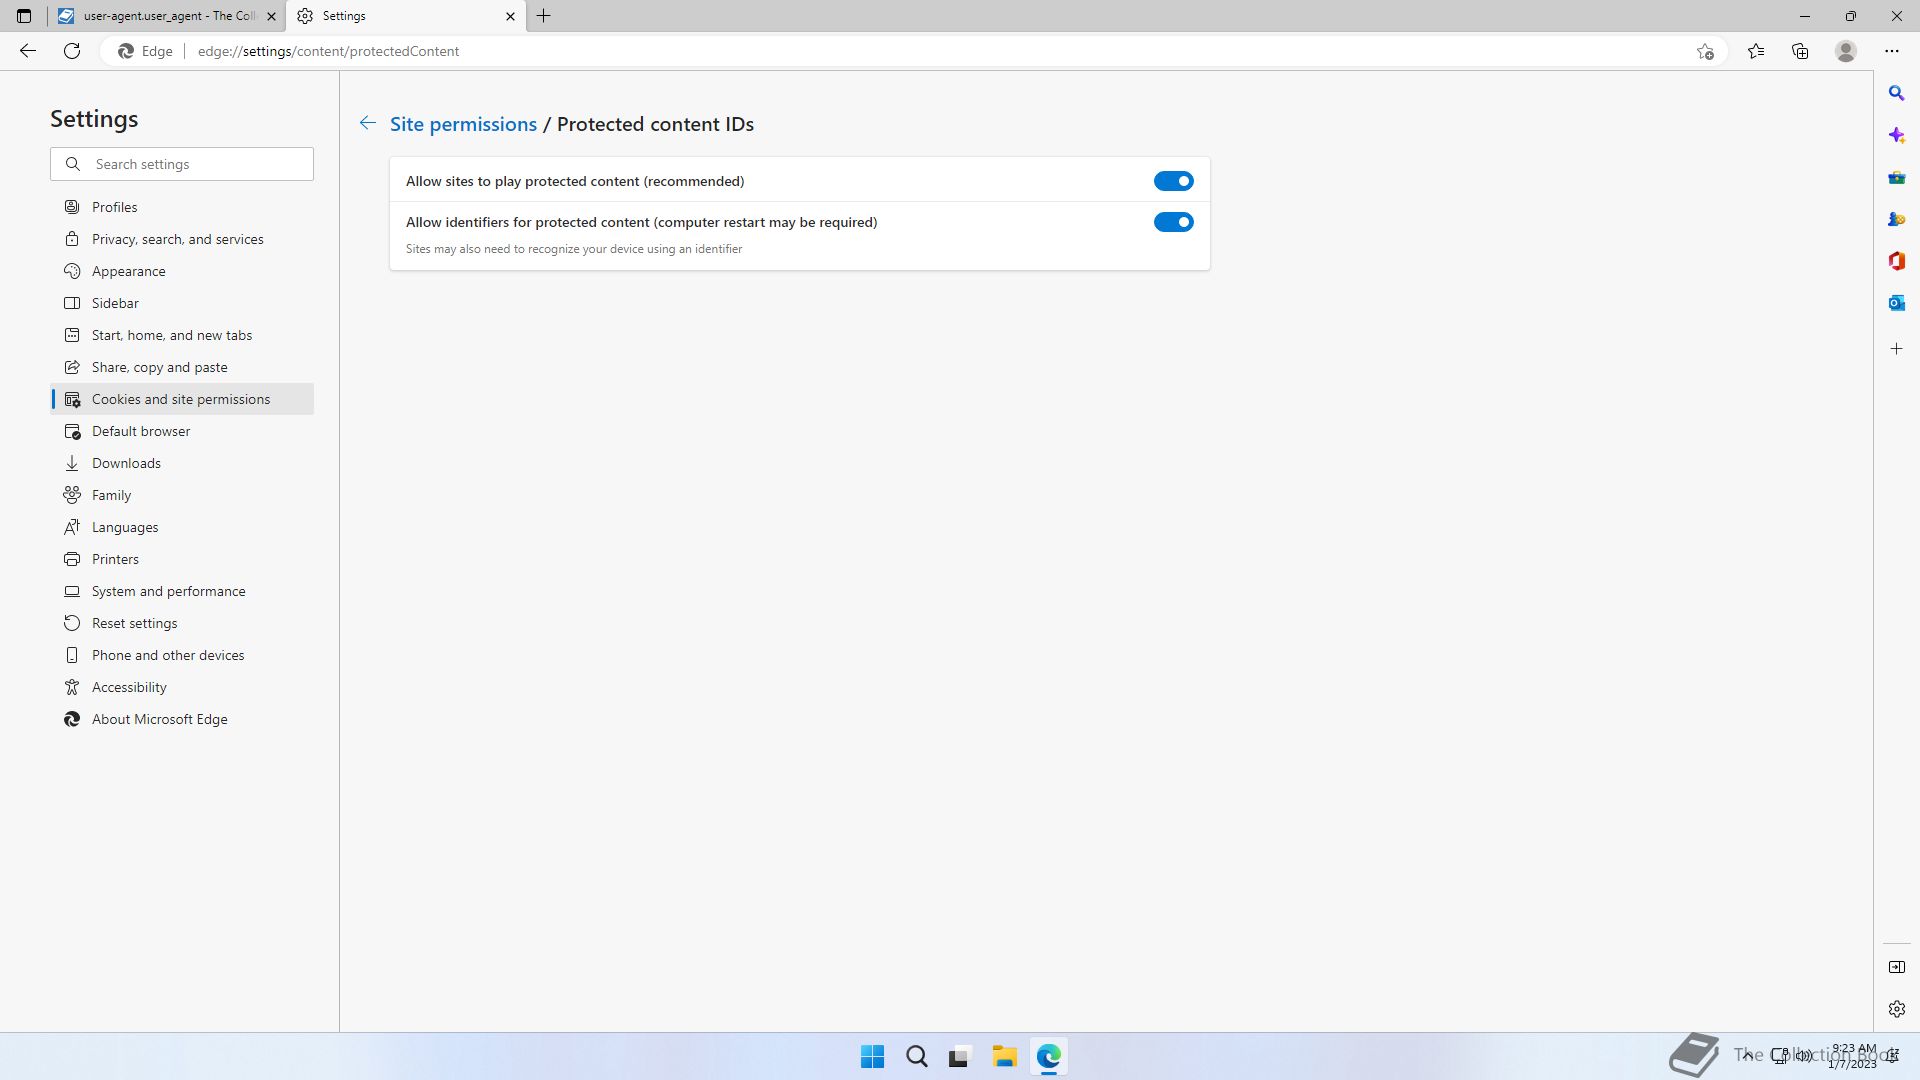Open File Explorer from the taskbar

tap(1004, 1056)
